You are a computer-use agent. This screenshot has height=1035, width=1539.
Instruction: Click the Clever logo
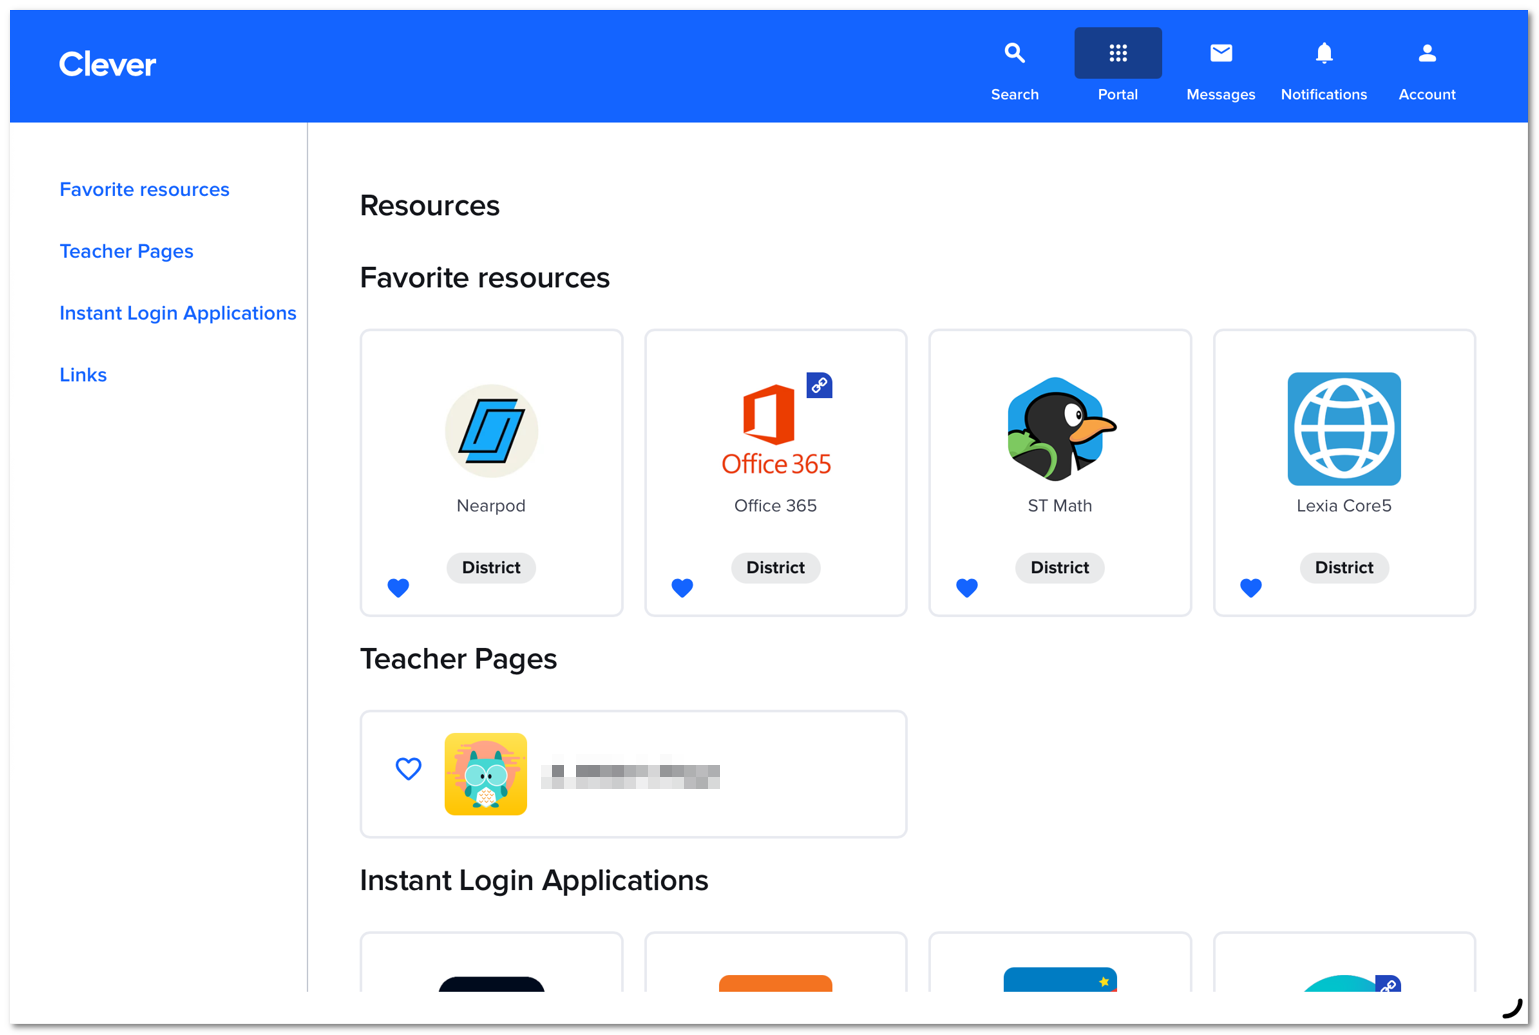click(x=108, y=65)
